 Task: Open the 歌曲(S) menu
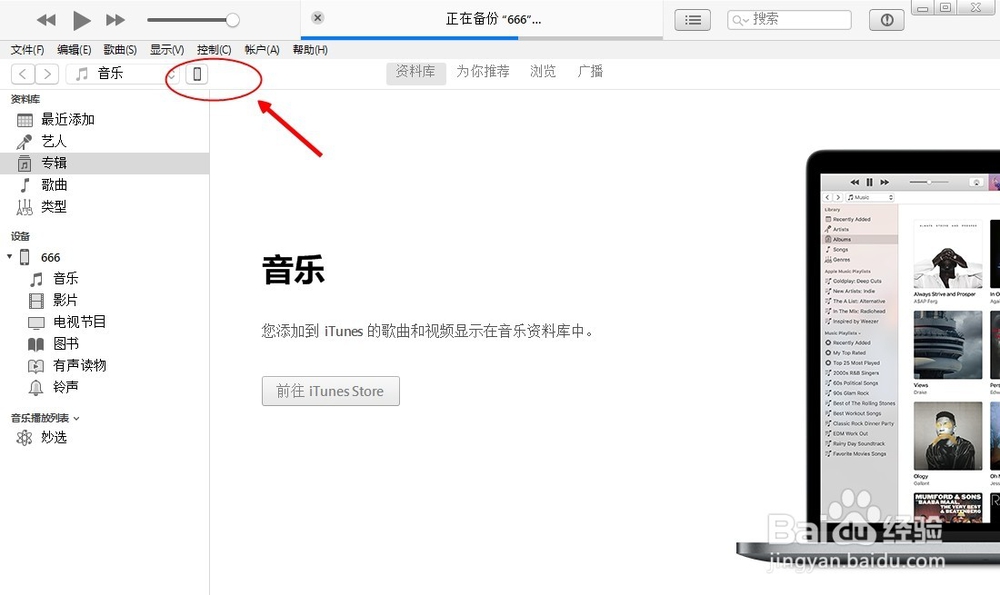coord(120,50)
